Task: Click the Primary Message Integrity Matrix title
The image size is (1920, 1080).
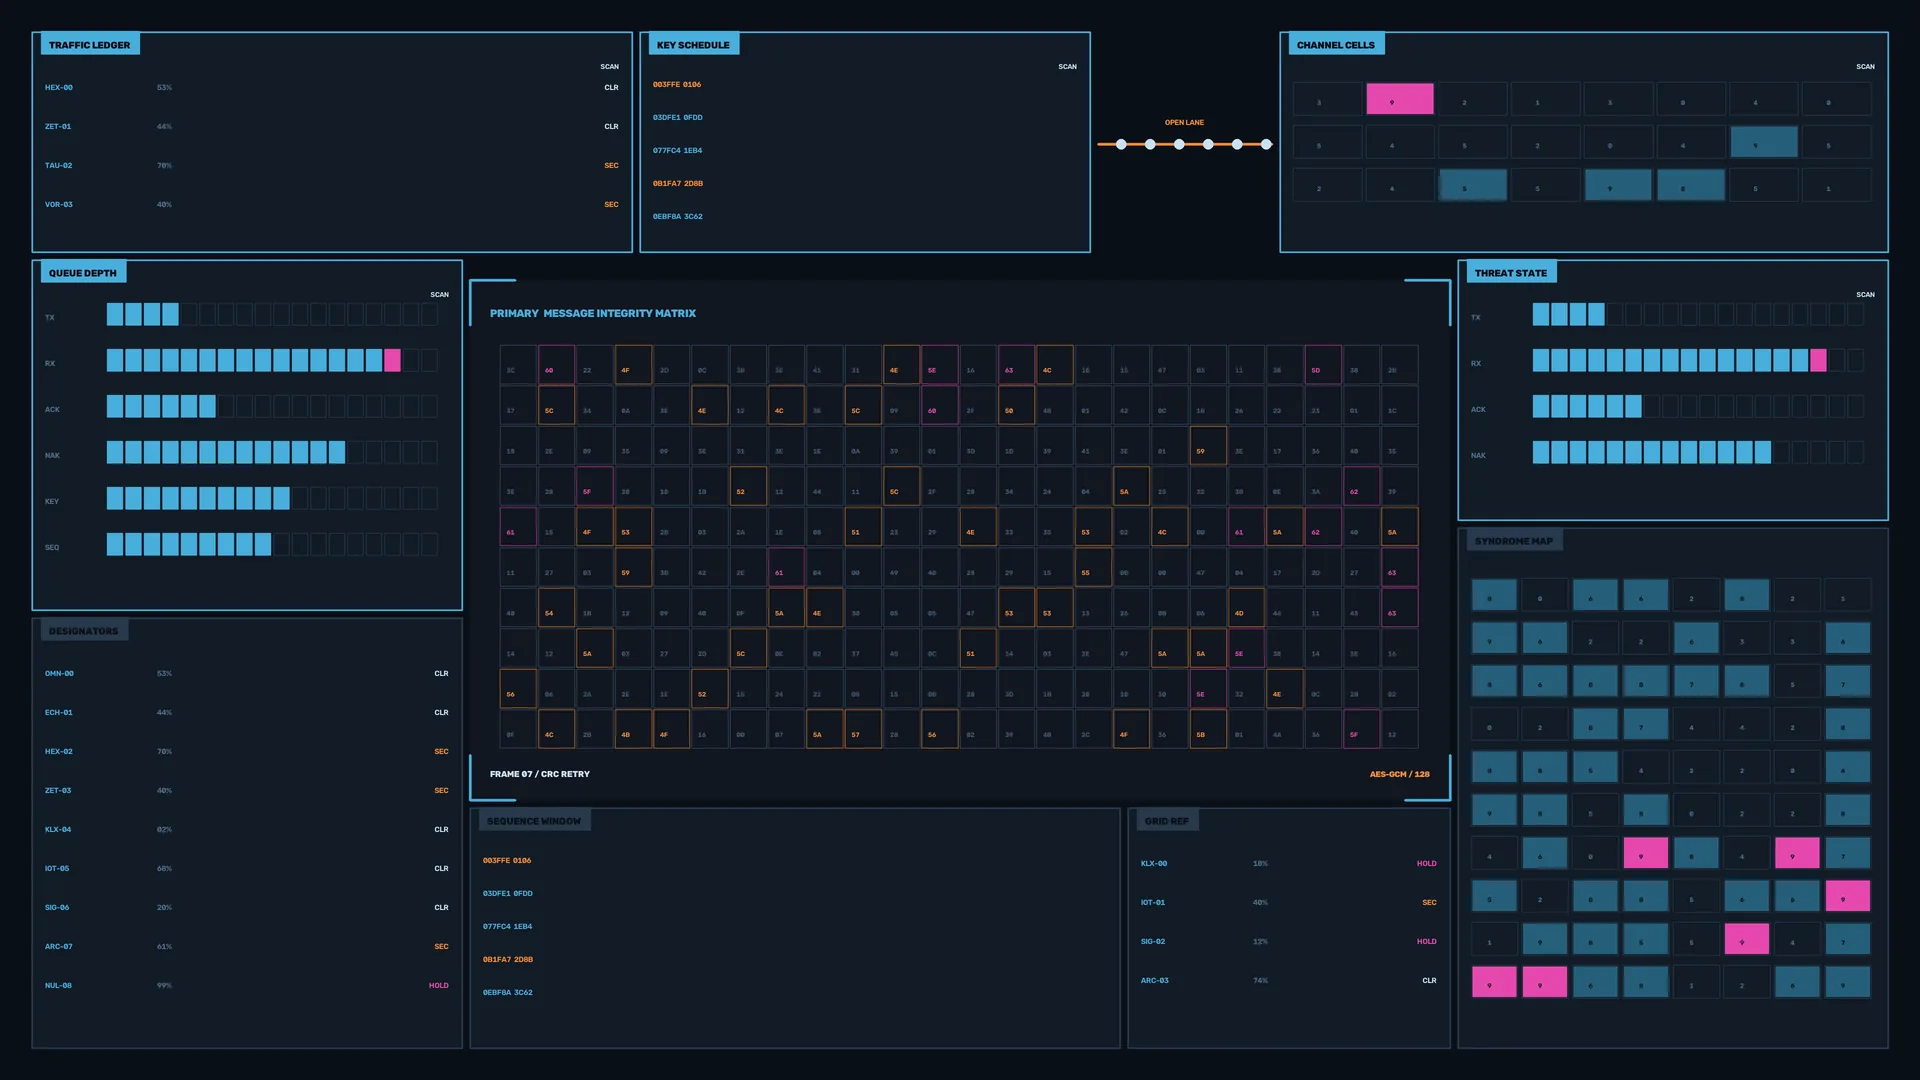Action: click(593, 314)
